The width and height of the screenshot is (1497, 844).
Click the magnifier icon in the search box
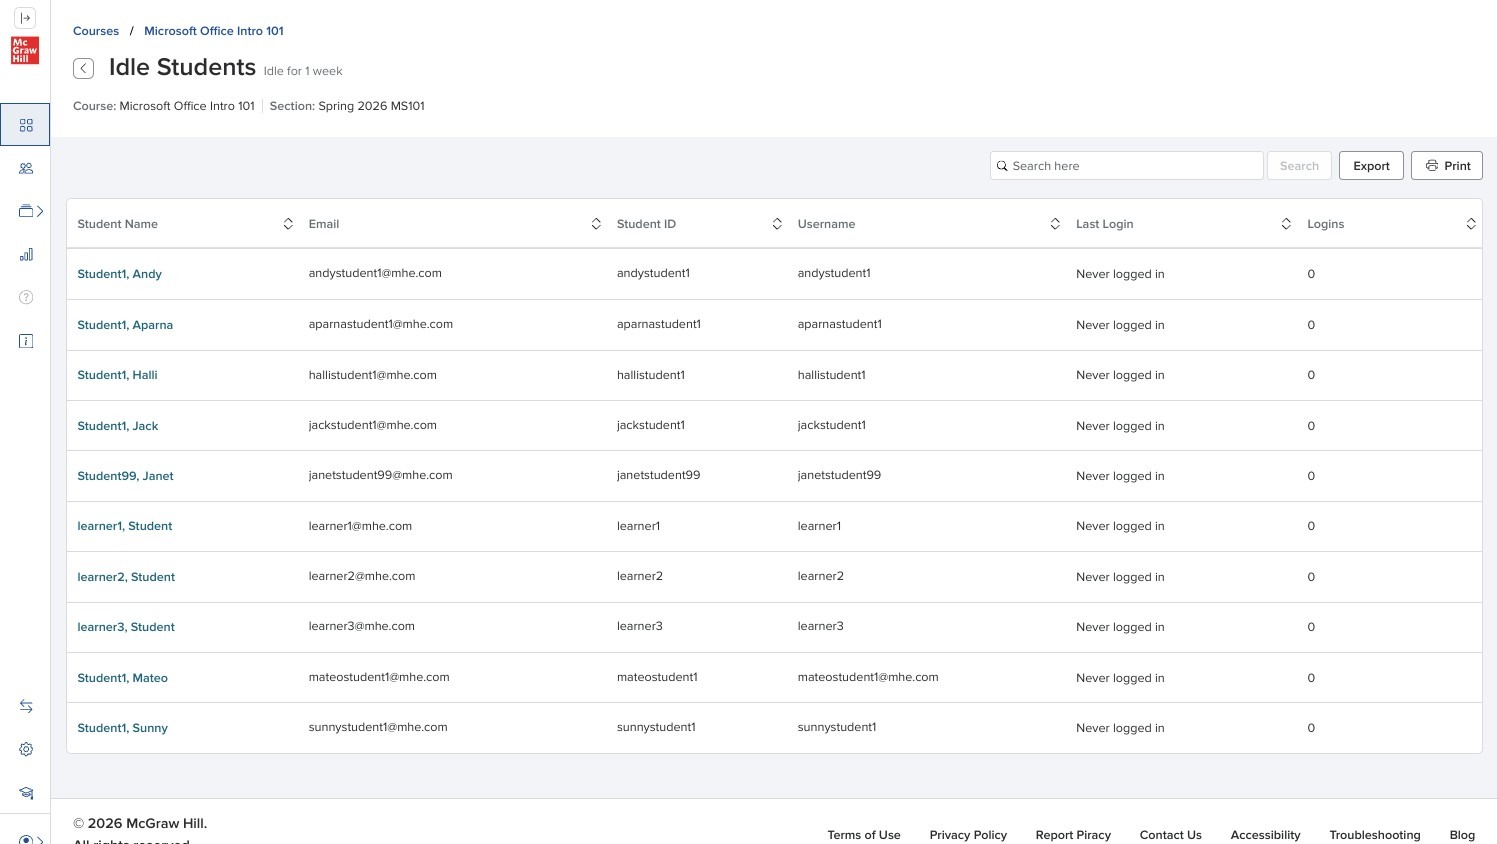pyautogui.click(x=1002, y=166)
